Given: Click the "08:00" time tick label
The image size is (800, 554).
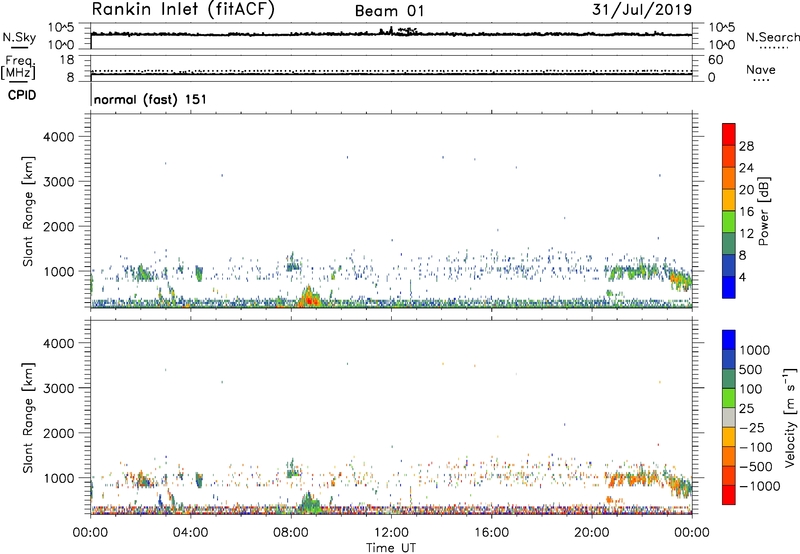Looking at the screenshot, I should pyautogui.click(x=291, y=533).
